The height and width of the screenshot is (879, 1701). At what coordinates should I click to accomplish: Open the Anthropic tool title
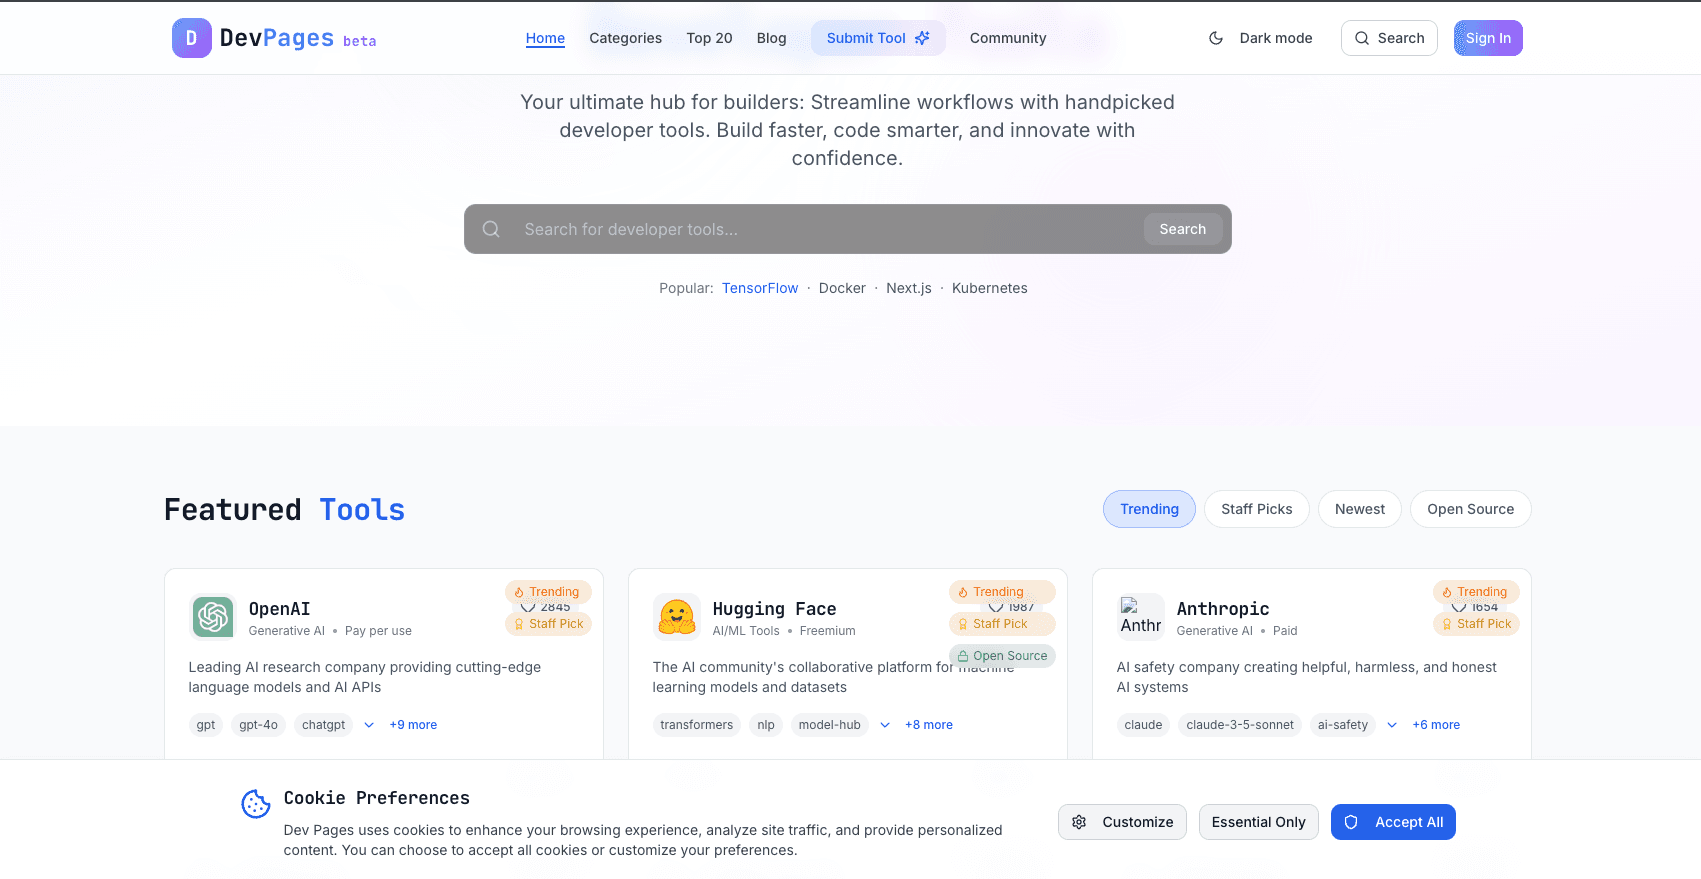[1223, 609]
